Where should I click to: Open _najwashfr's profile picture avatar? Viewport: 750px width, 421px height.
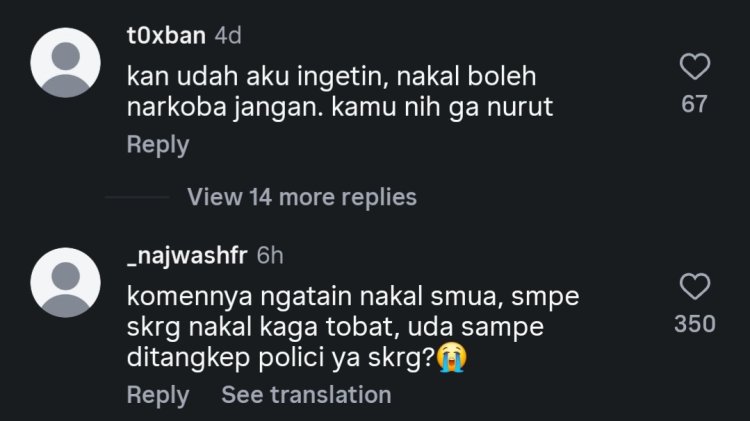[66, 283]
